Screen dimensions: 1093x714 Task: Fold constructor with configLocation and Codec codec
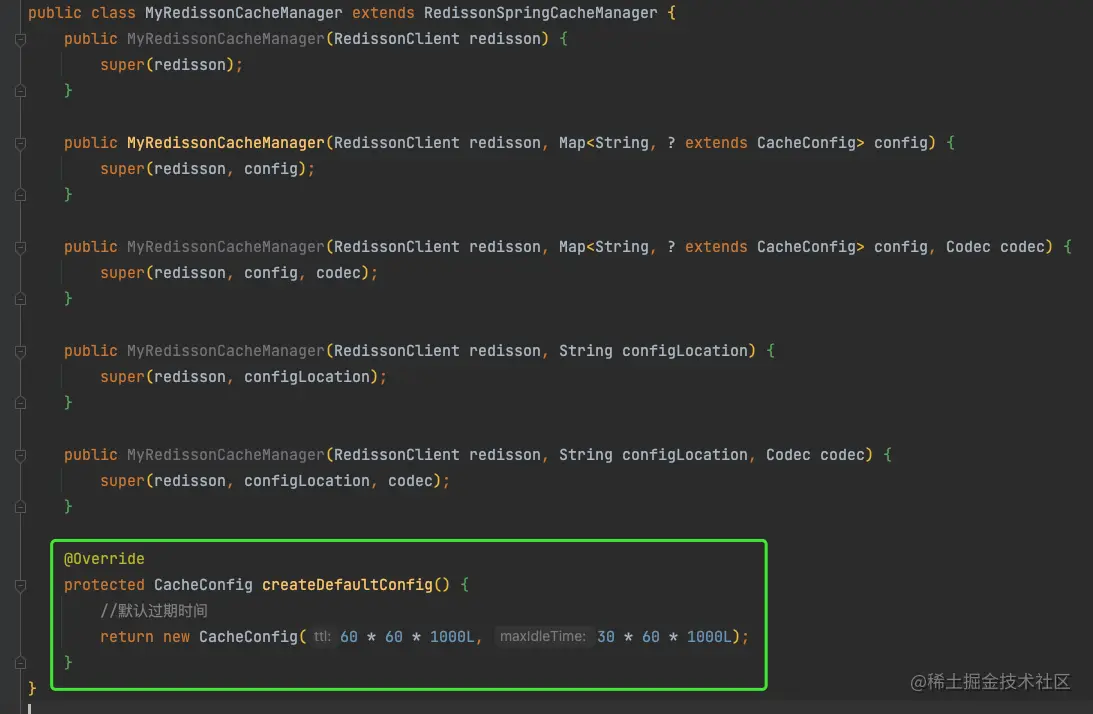tap(20, 455)
